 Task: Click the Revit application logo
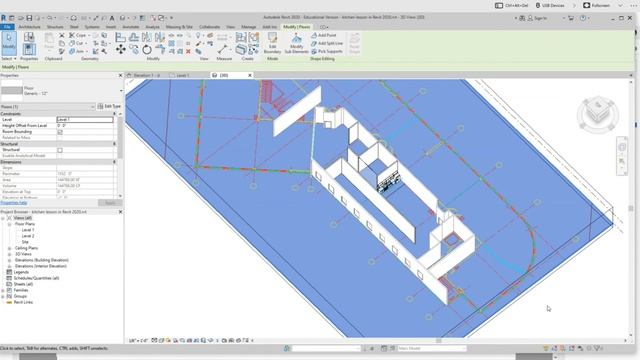pyautogui.click(x=4, y=18)
